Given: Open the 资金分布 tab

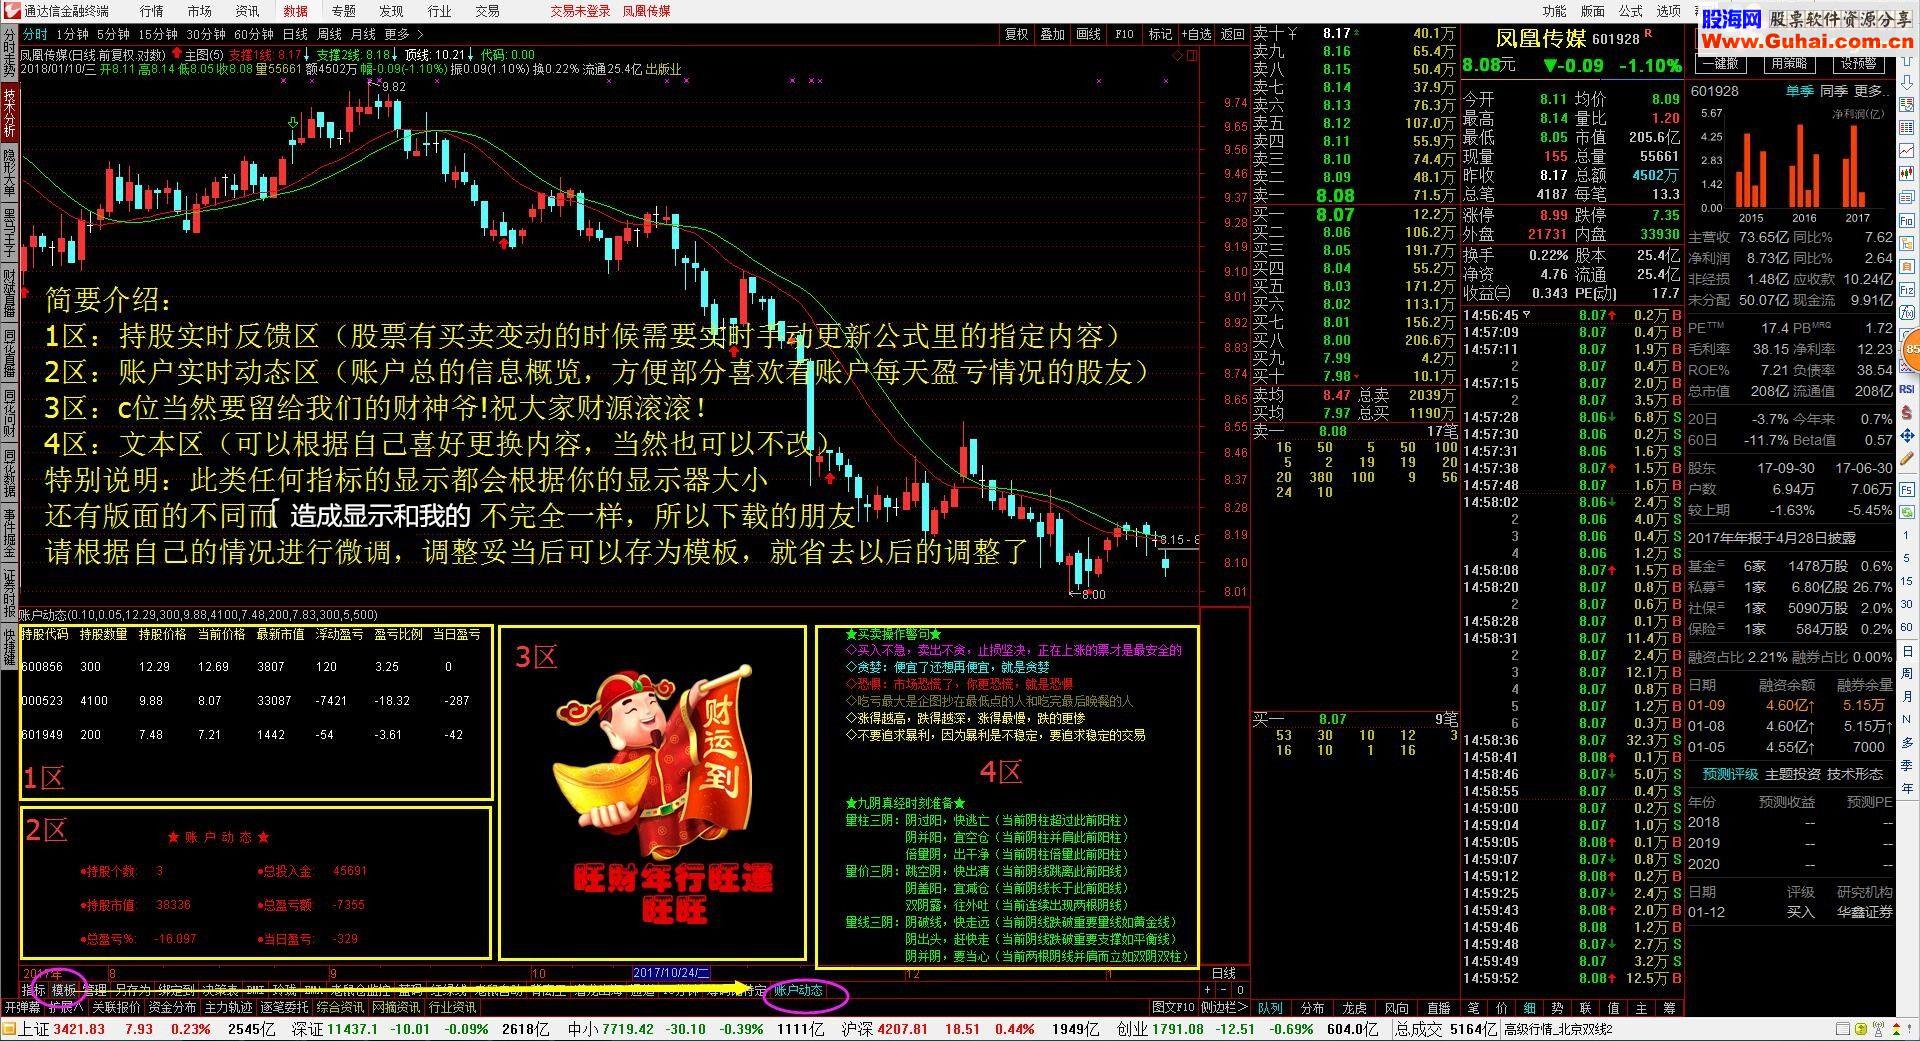Looking at the screenshot, I should coord(173,1007).
